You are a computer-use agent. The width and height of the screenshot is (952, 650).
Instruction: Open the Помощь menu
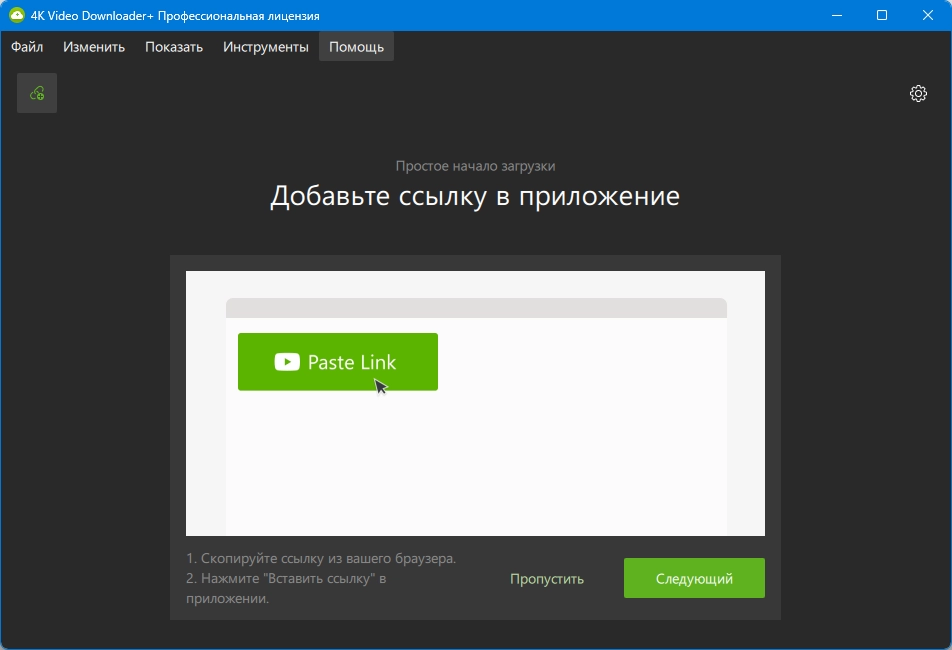pyautogui.click(x=356, y=47)
